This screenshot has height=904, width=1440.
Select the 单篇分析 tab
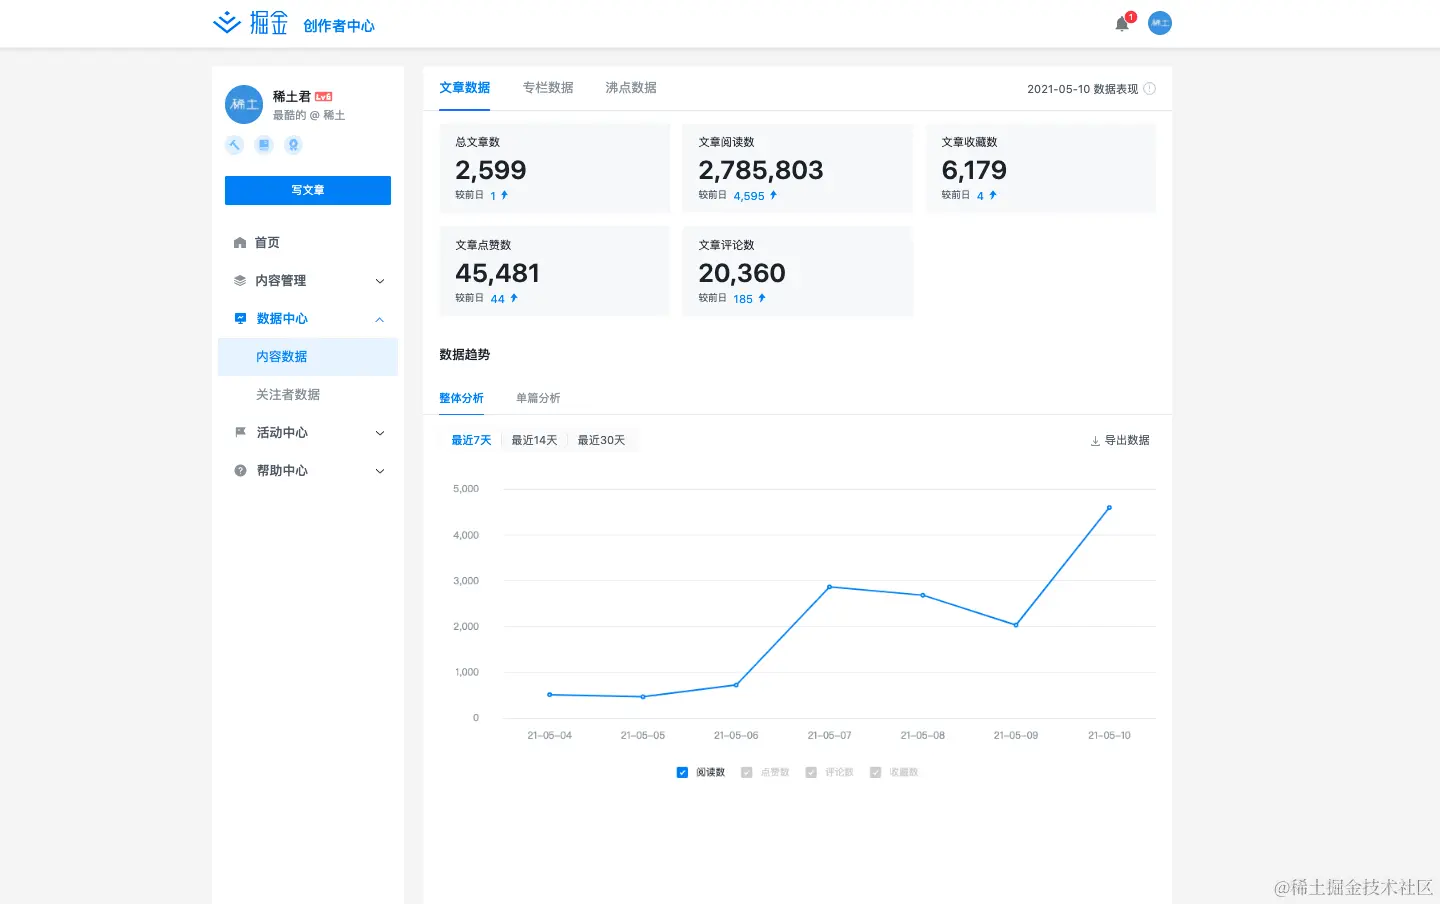click(538, 398)
